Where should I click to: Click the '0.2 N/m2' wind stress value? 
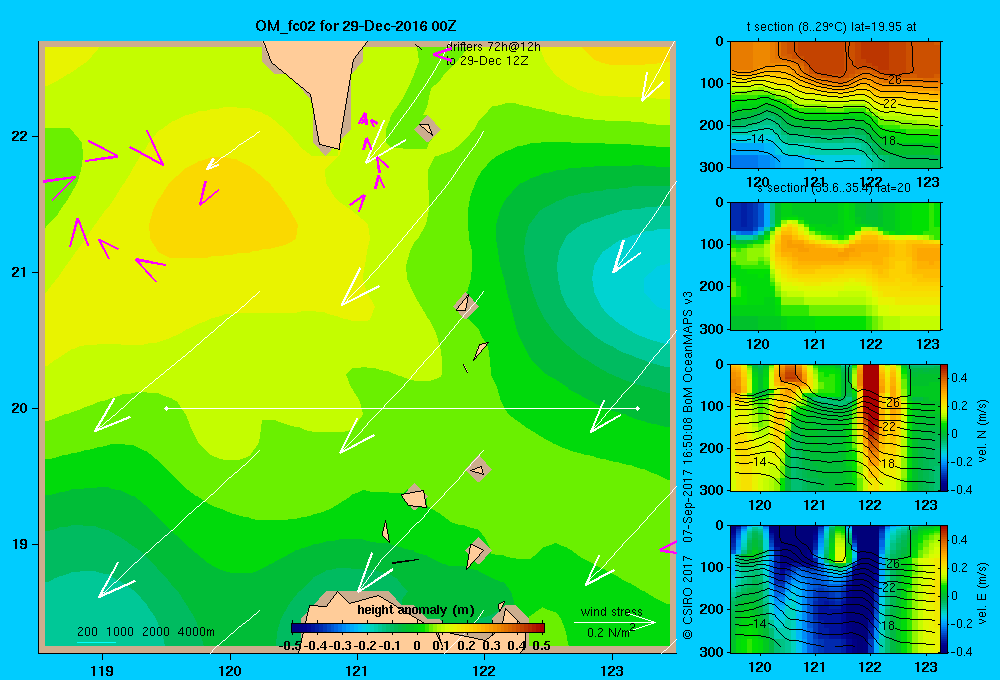[x=612, y=632]
